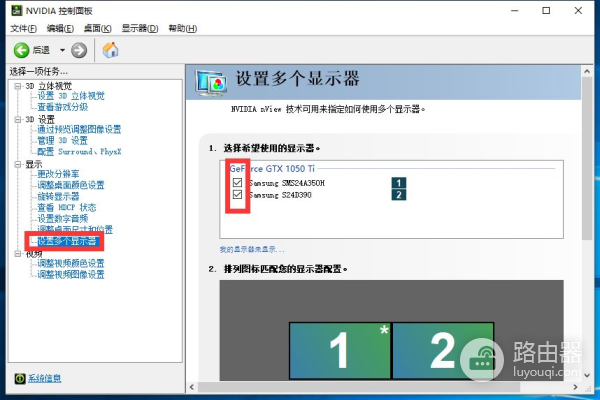The width and height of the screenshot is (600, 400).
Task: Select 通过预览调整图像设置 task
Action: 79,129
